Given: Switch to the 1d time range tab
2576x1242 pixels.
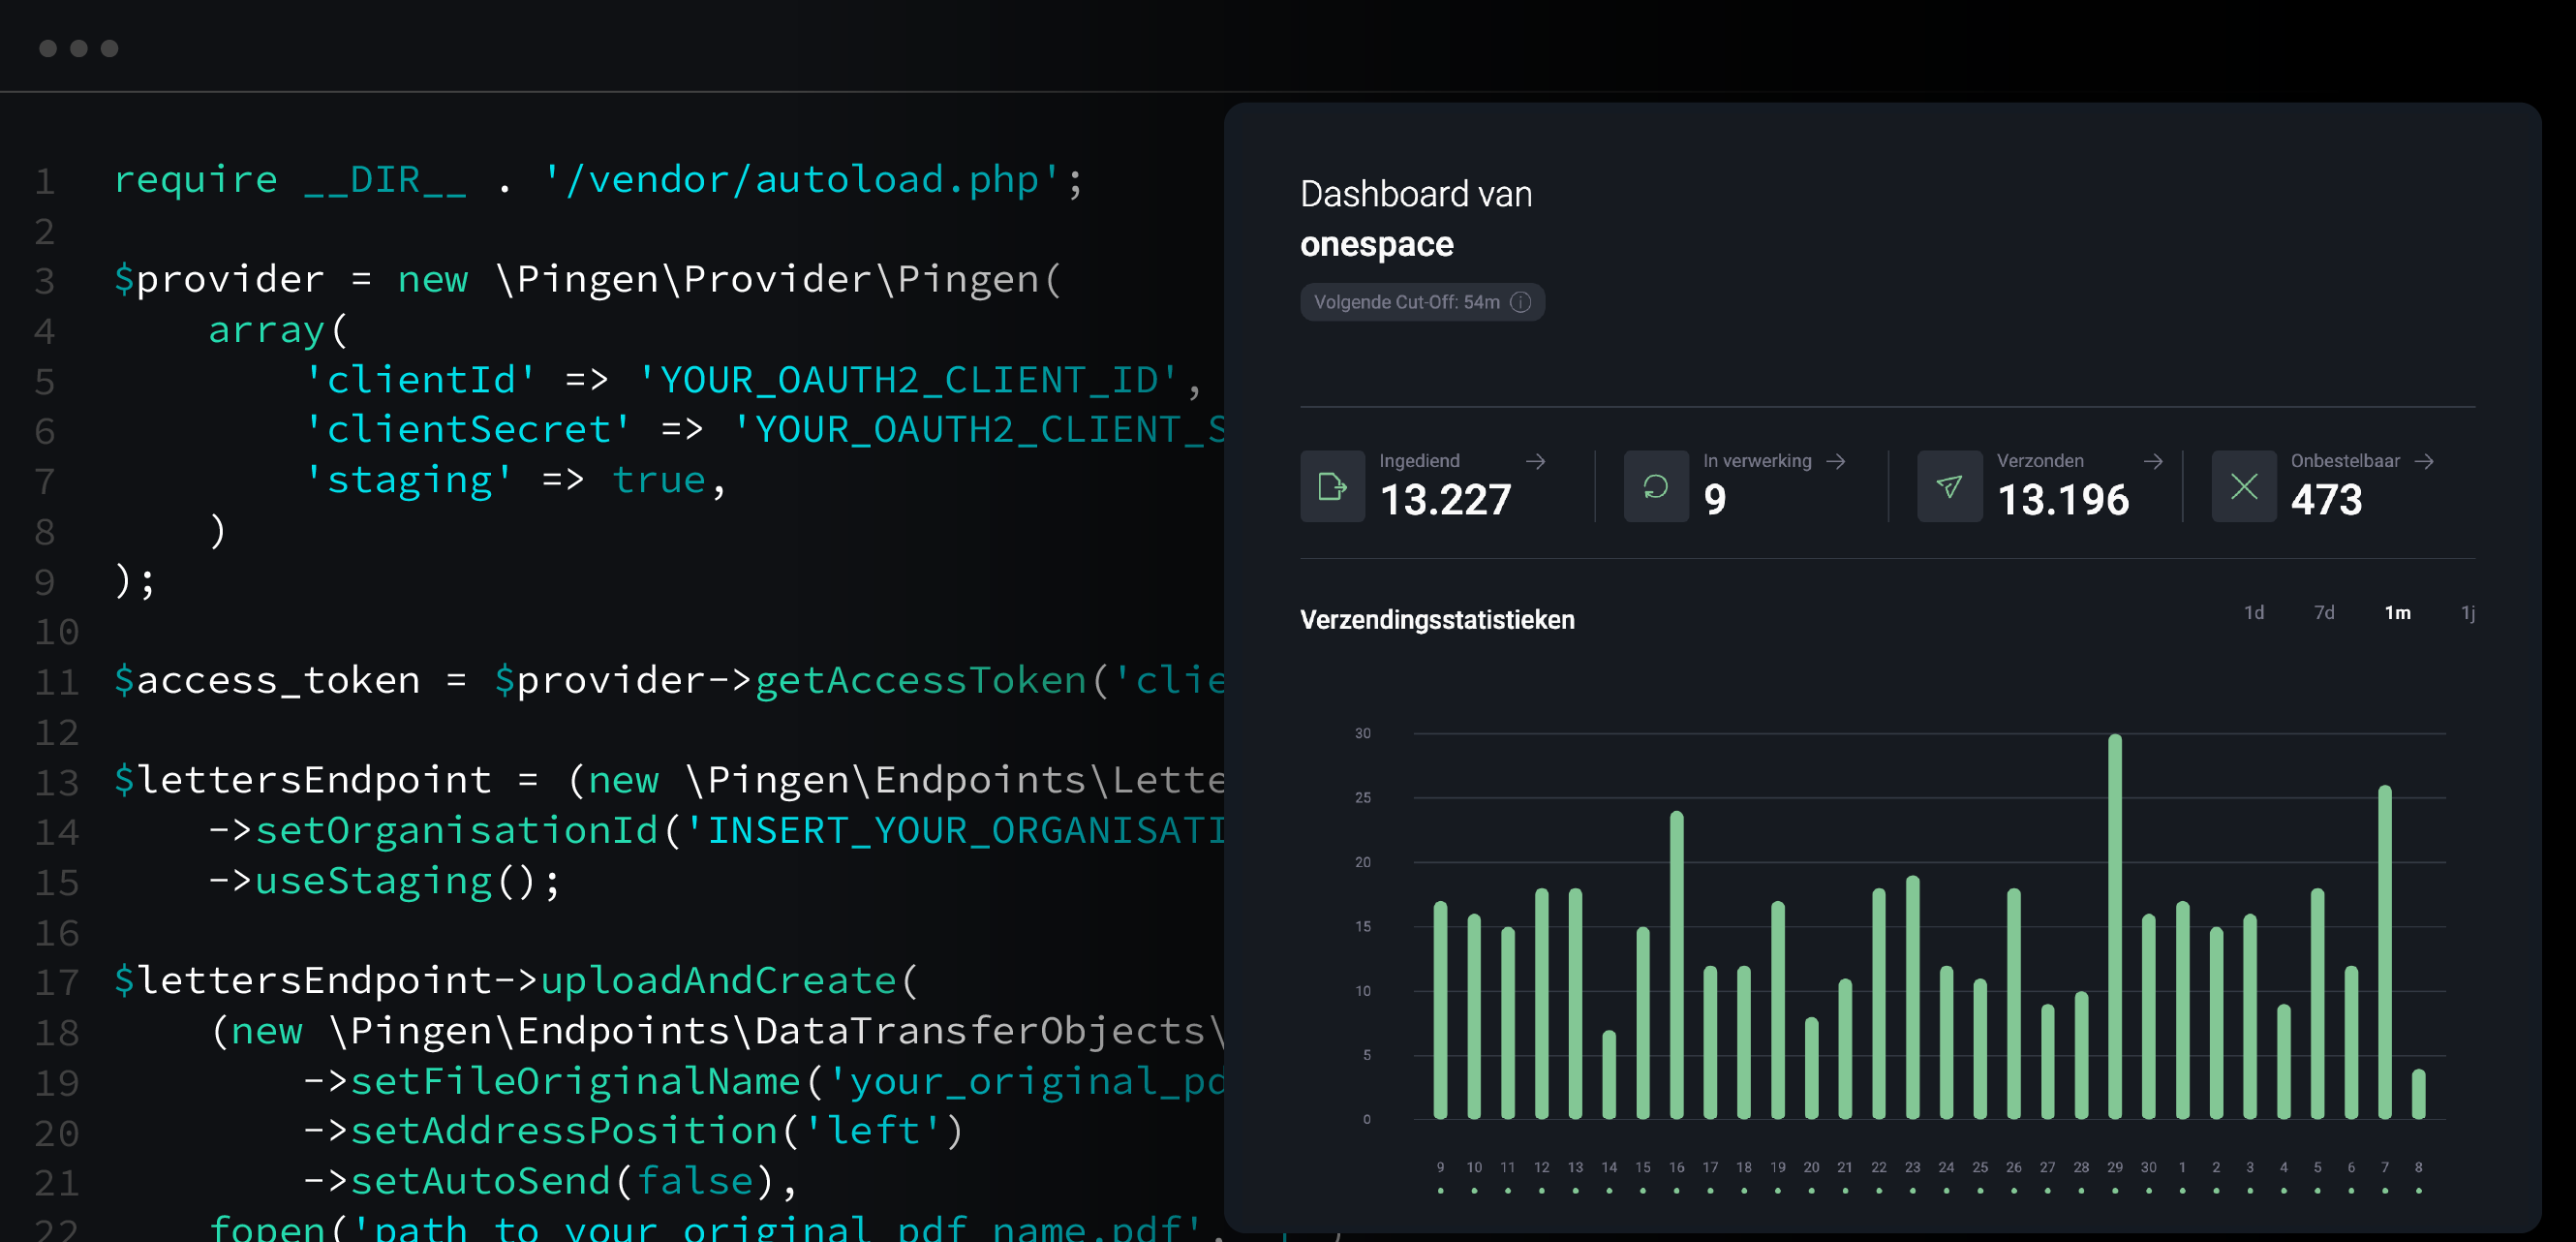Looking at the screenshot, I should pyautogui.click(x=2255, y=612).
